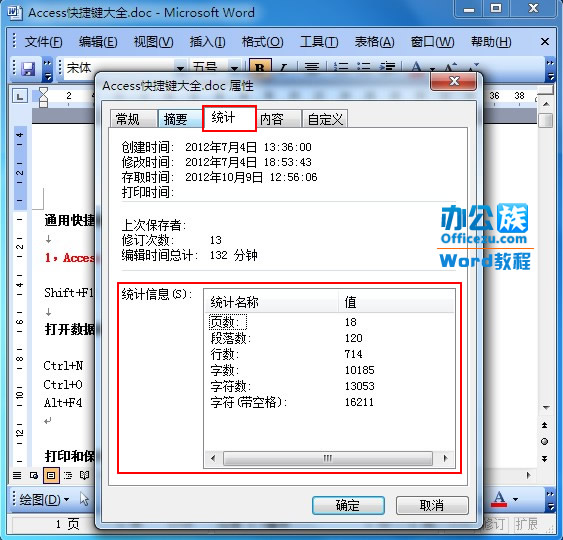563x540 pixels.
Task: Save the document with floppy icon
Action: click(x=28, y=69)
